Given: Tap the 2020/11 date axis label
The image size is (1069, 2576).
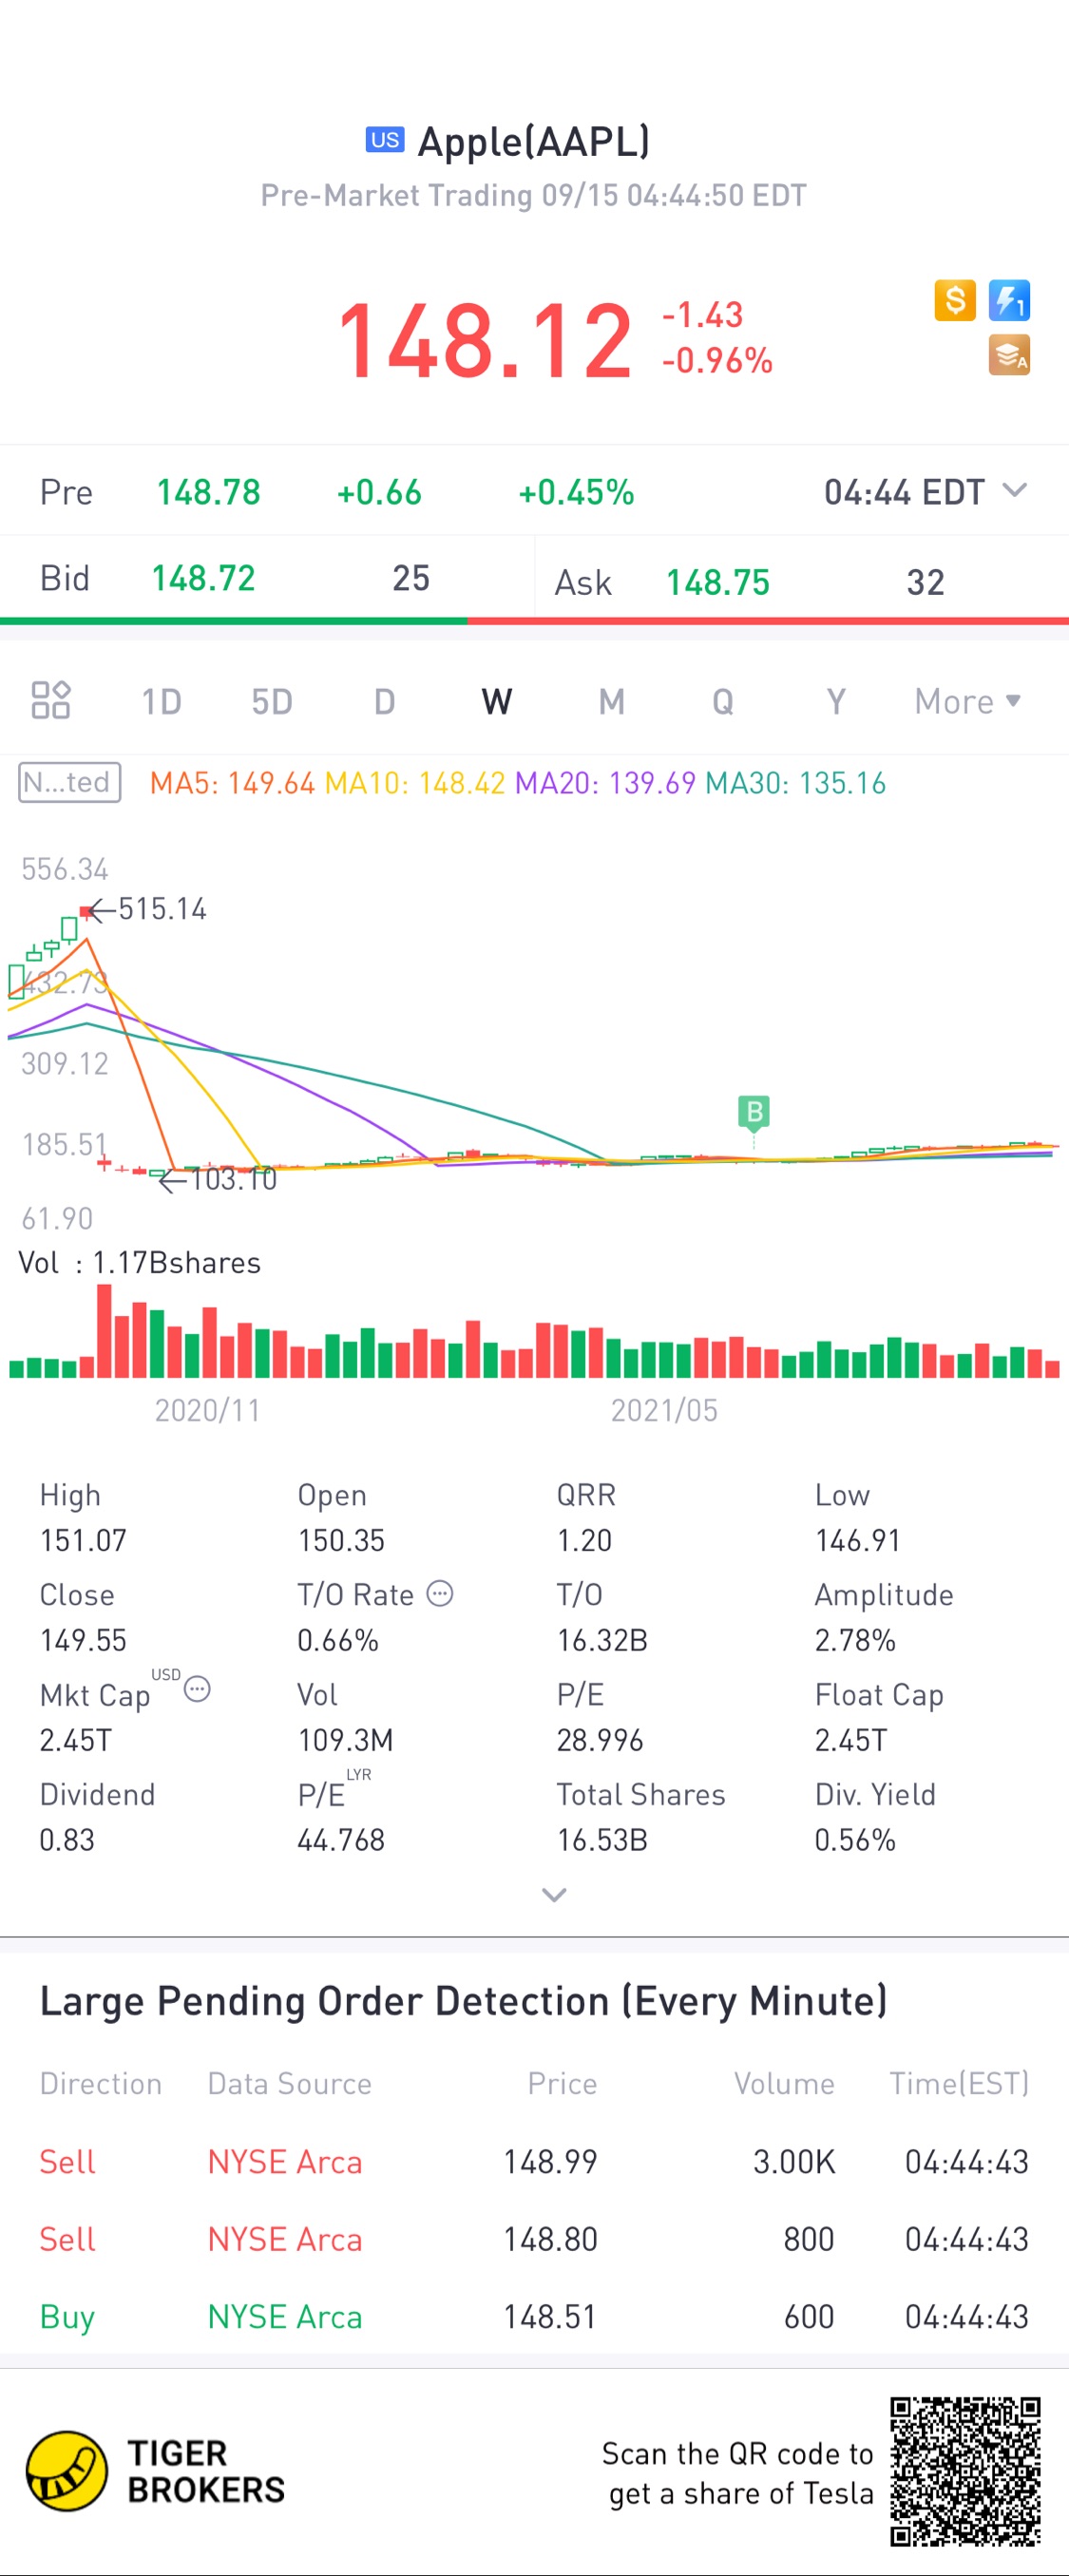Looking at the screenshot, I should click(x=207, y=1410).
